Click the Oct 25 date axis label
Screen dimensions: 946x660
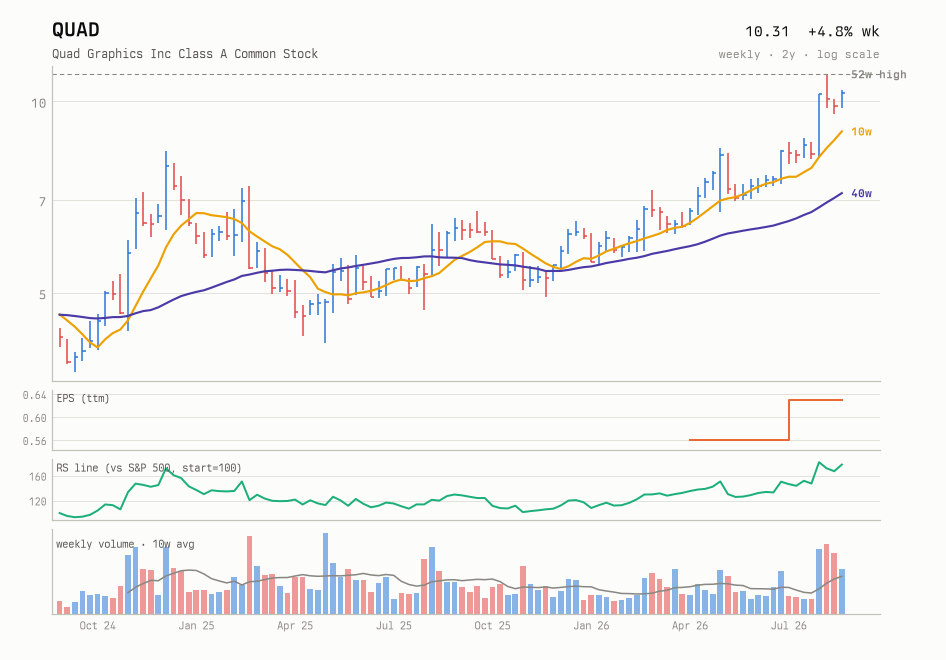point(492,626)
